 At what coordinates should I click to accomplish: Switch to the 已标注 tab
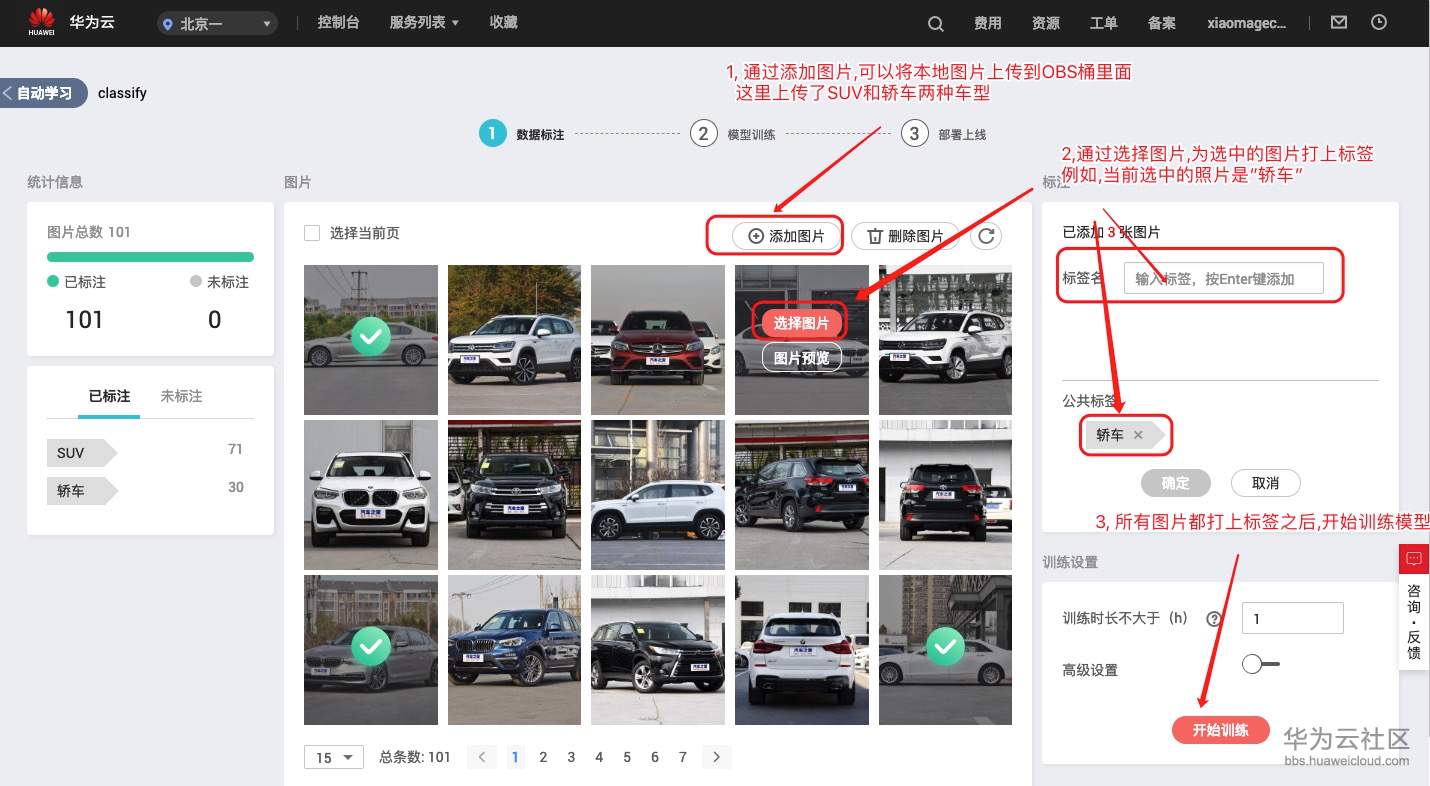coord(110,396)
